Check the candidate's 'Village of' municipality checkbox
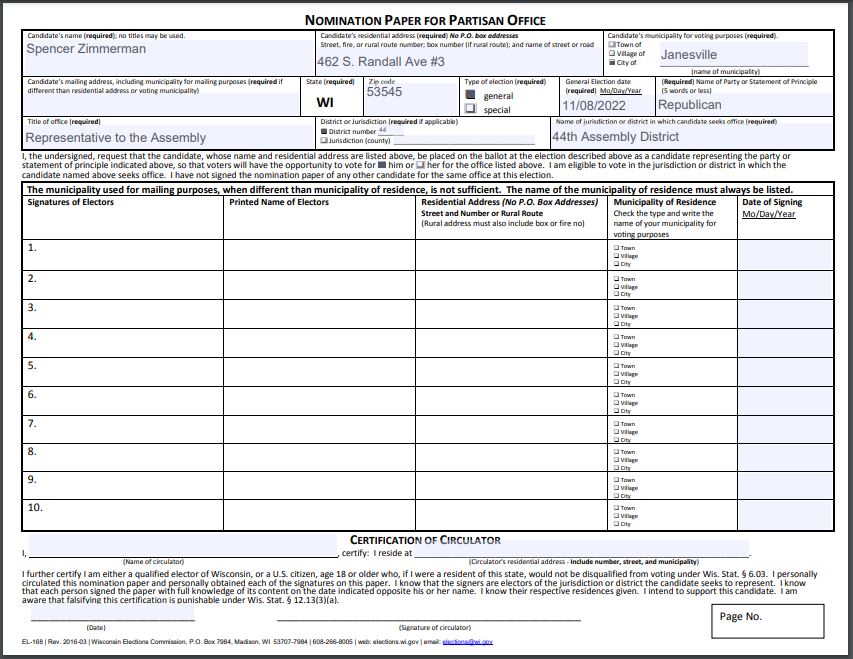 [x=612, y=53]
